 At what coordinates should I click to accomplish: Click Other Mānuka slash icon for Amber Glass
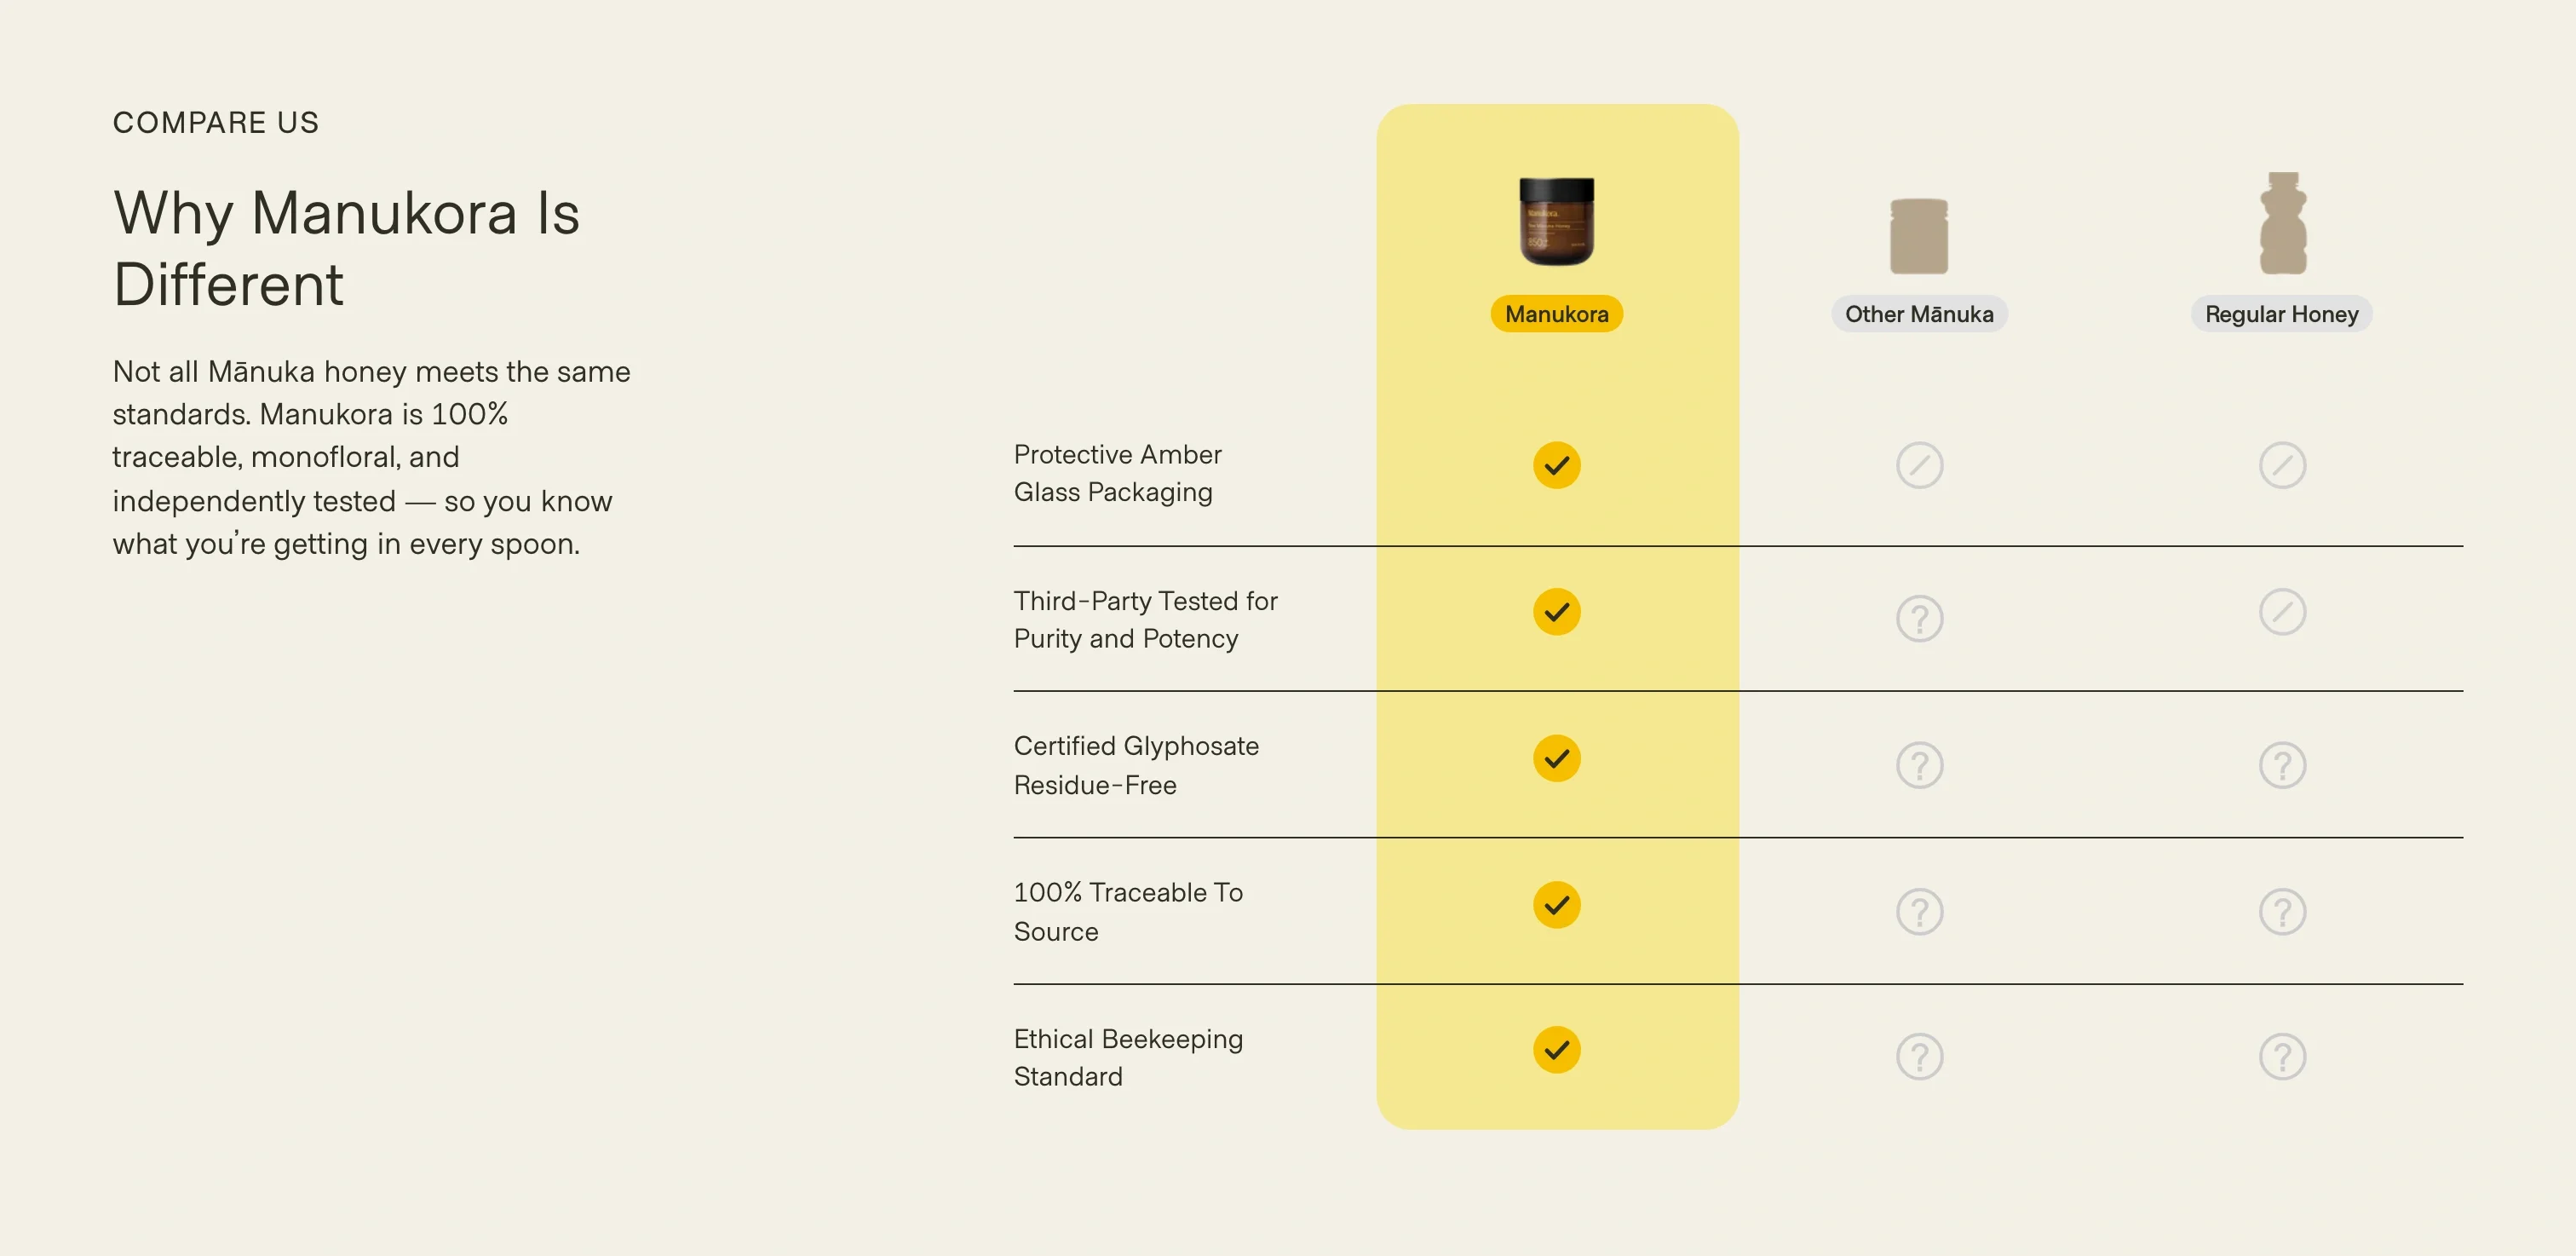[1919, 465]
